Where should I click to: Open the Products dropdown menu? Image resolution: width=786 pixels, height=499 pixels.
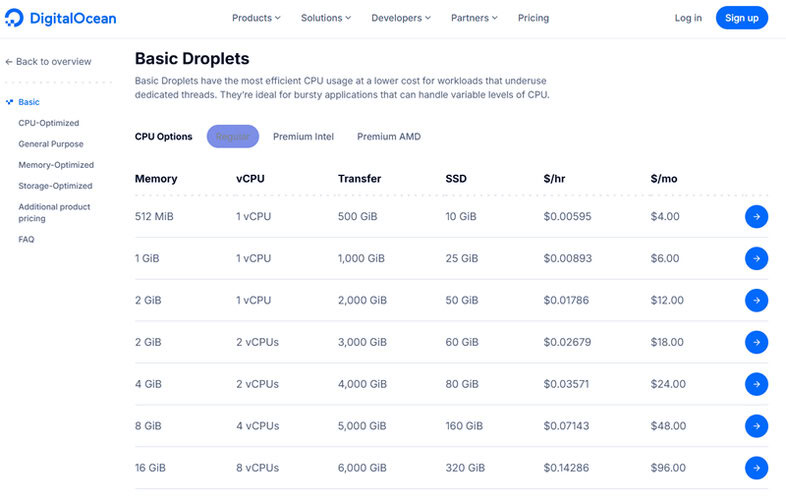pos(256,18)
